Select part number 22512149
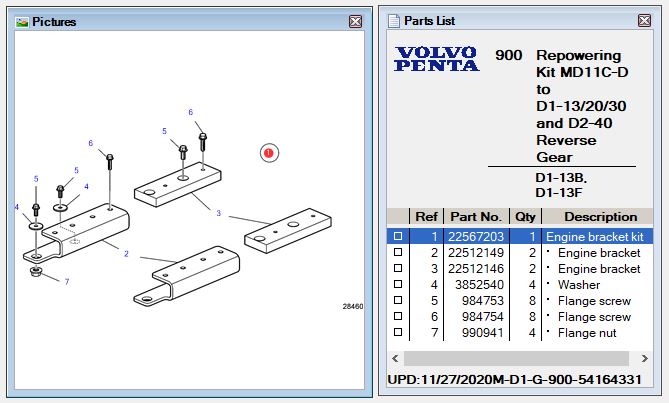Screen dimensions: 669x403 [476, 252]
